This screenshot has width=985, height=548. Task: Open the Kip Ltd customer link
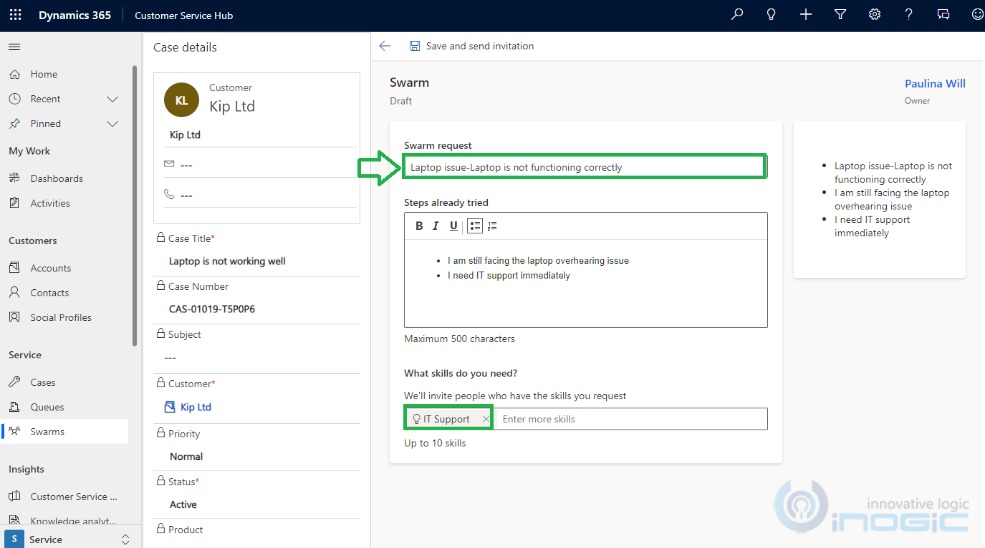pyautogui.click(x=195, y=407)
